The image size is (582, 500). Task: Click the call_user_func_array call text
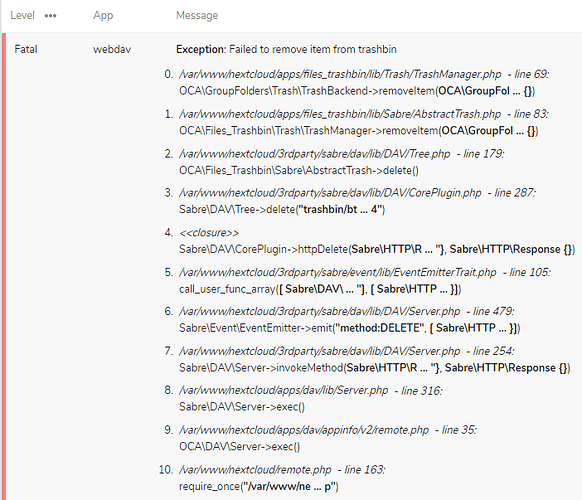(320, 289)
